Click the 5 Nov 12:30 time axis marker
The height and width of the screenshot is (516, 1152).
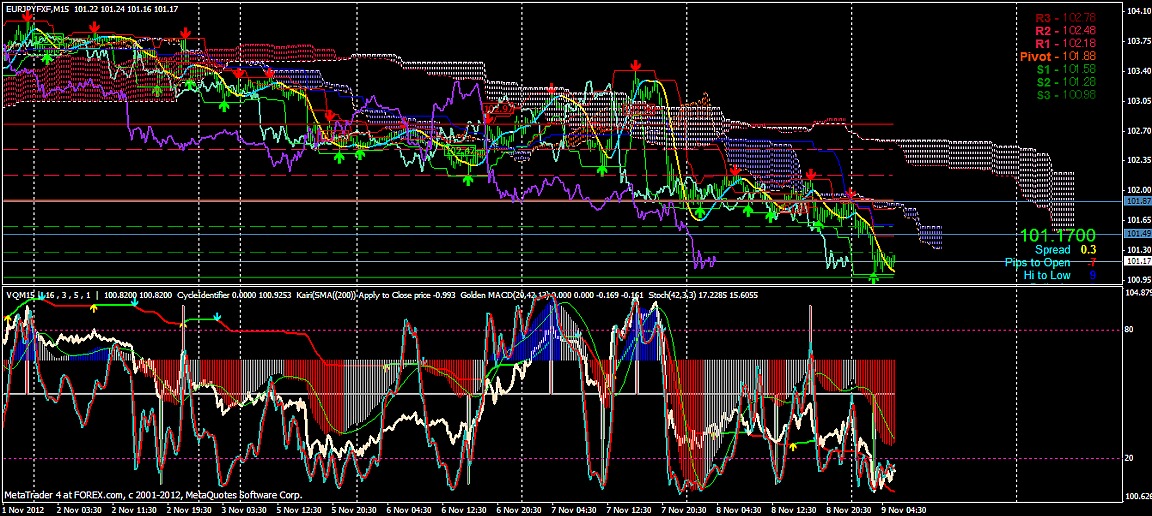(x=301, y=510)
